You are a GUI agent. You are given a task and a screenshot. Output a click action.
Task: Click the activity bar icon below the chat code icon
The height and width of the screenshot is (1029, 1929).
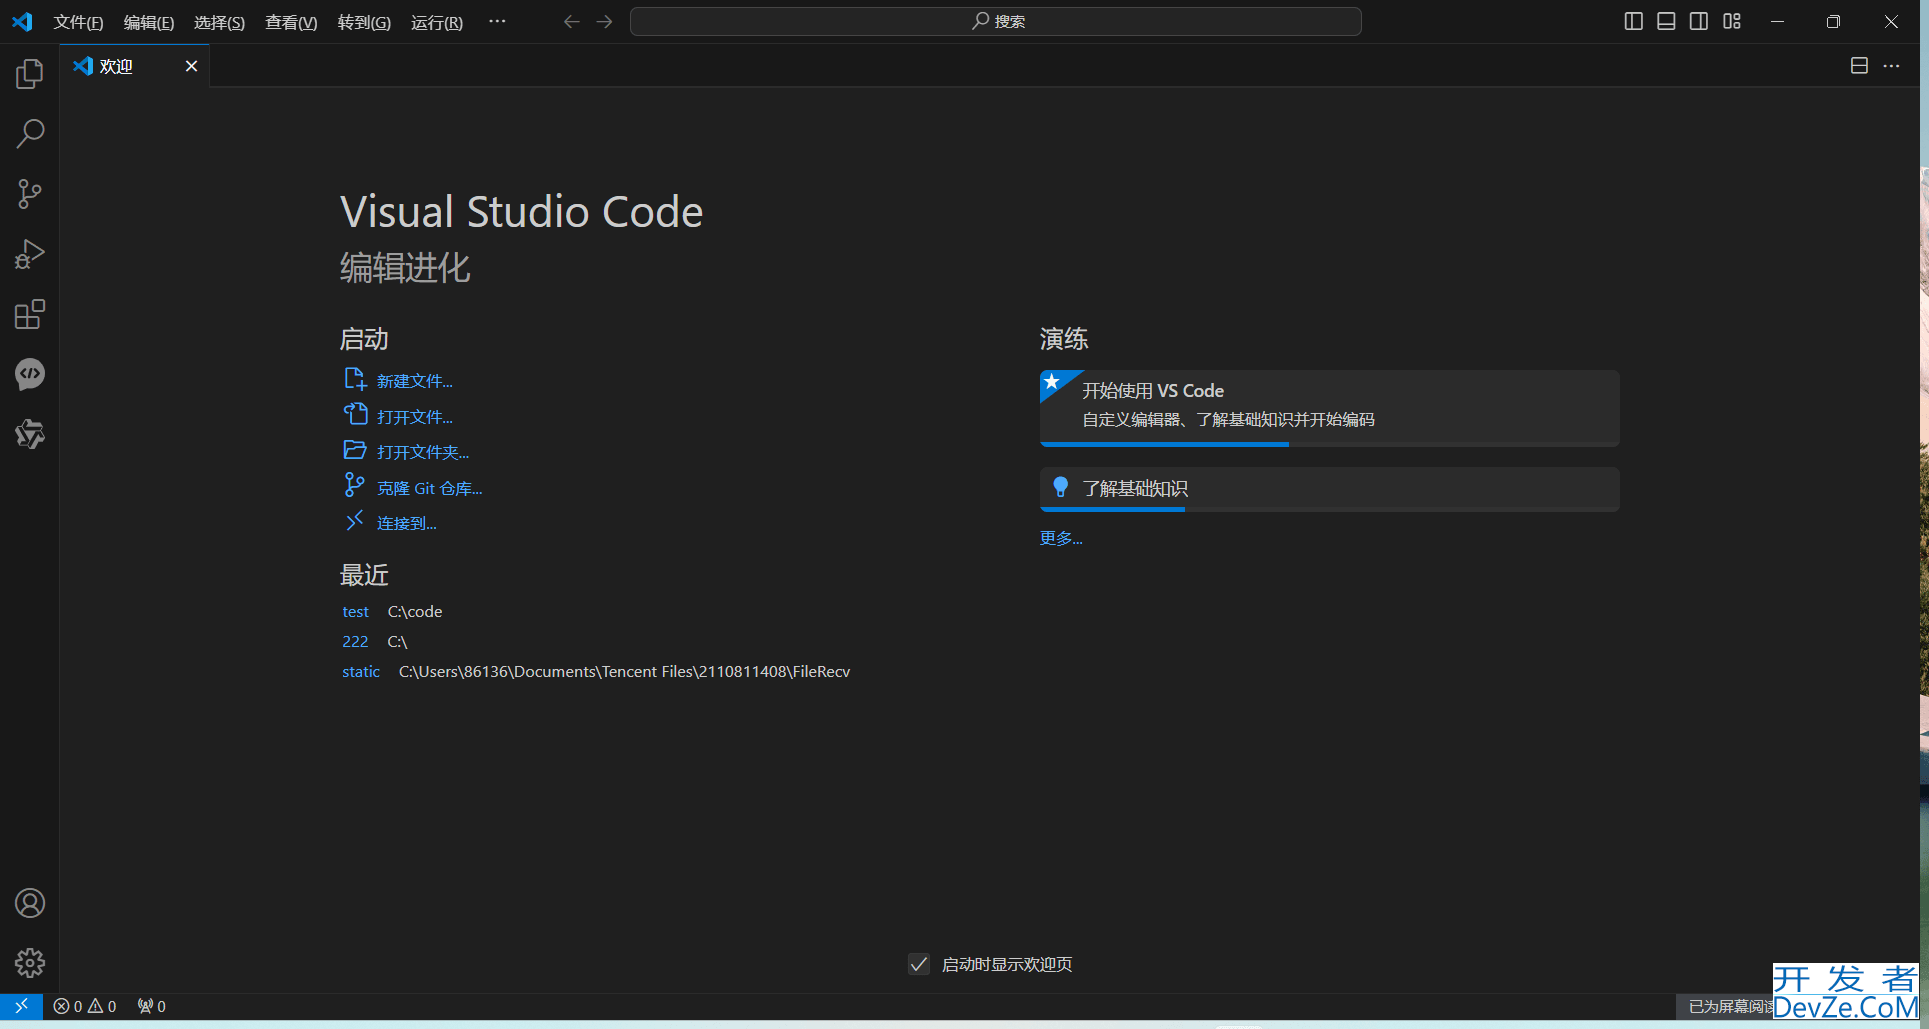(30, 434)
